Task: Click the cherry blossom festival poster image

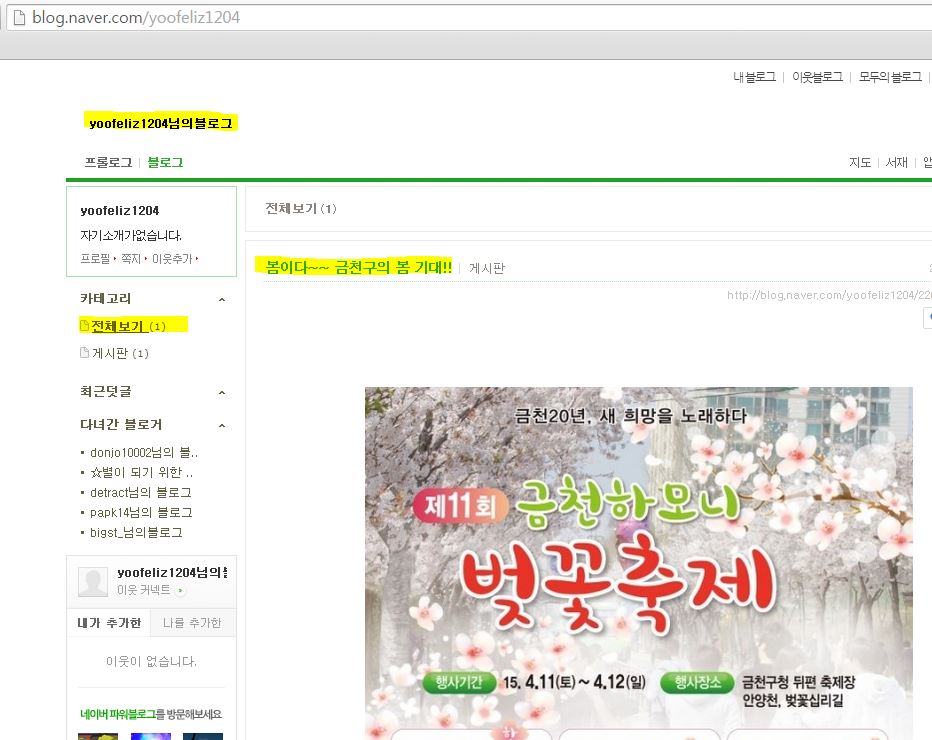Action: pyautogui.click(x=638, y=562)
